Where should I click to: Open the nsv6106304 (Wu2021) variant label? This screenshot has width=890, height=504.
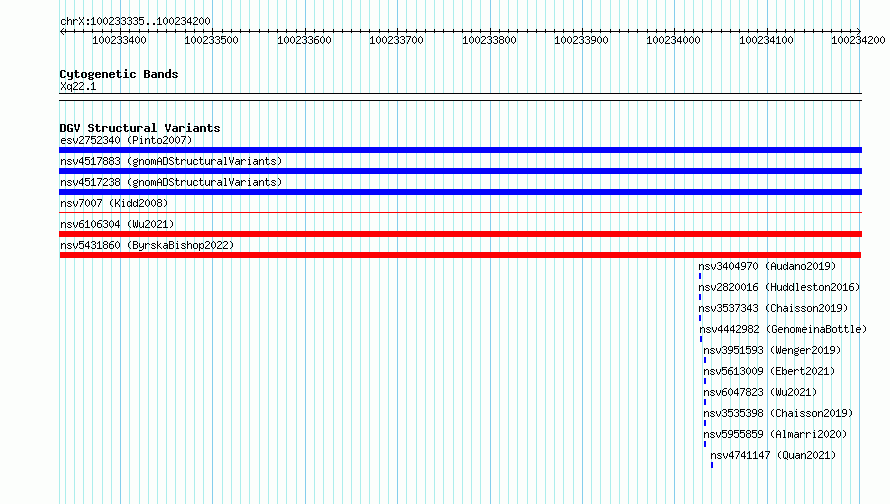[x=117, y=224]
